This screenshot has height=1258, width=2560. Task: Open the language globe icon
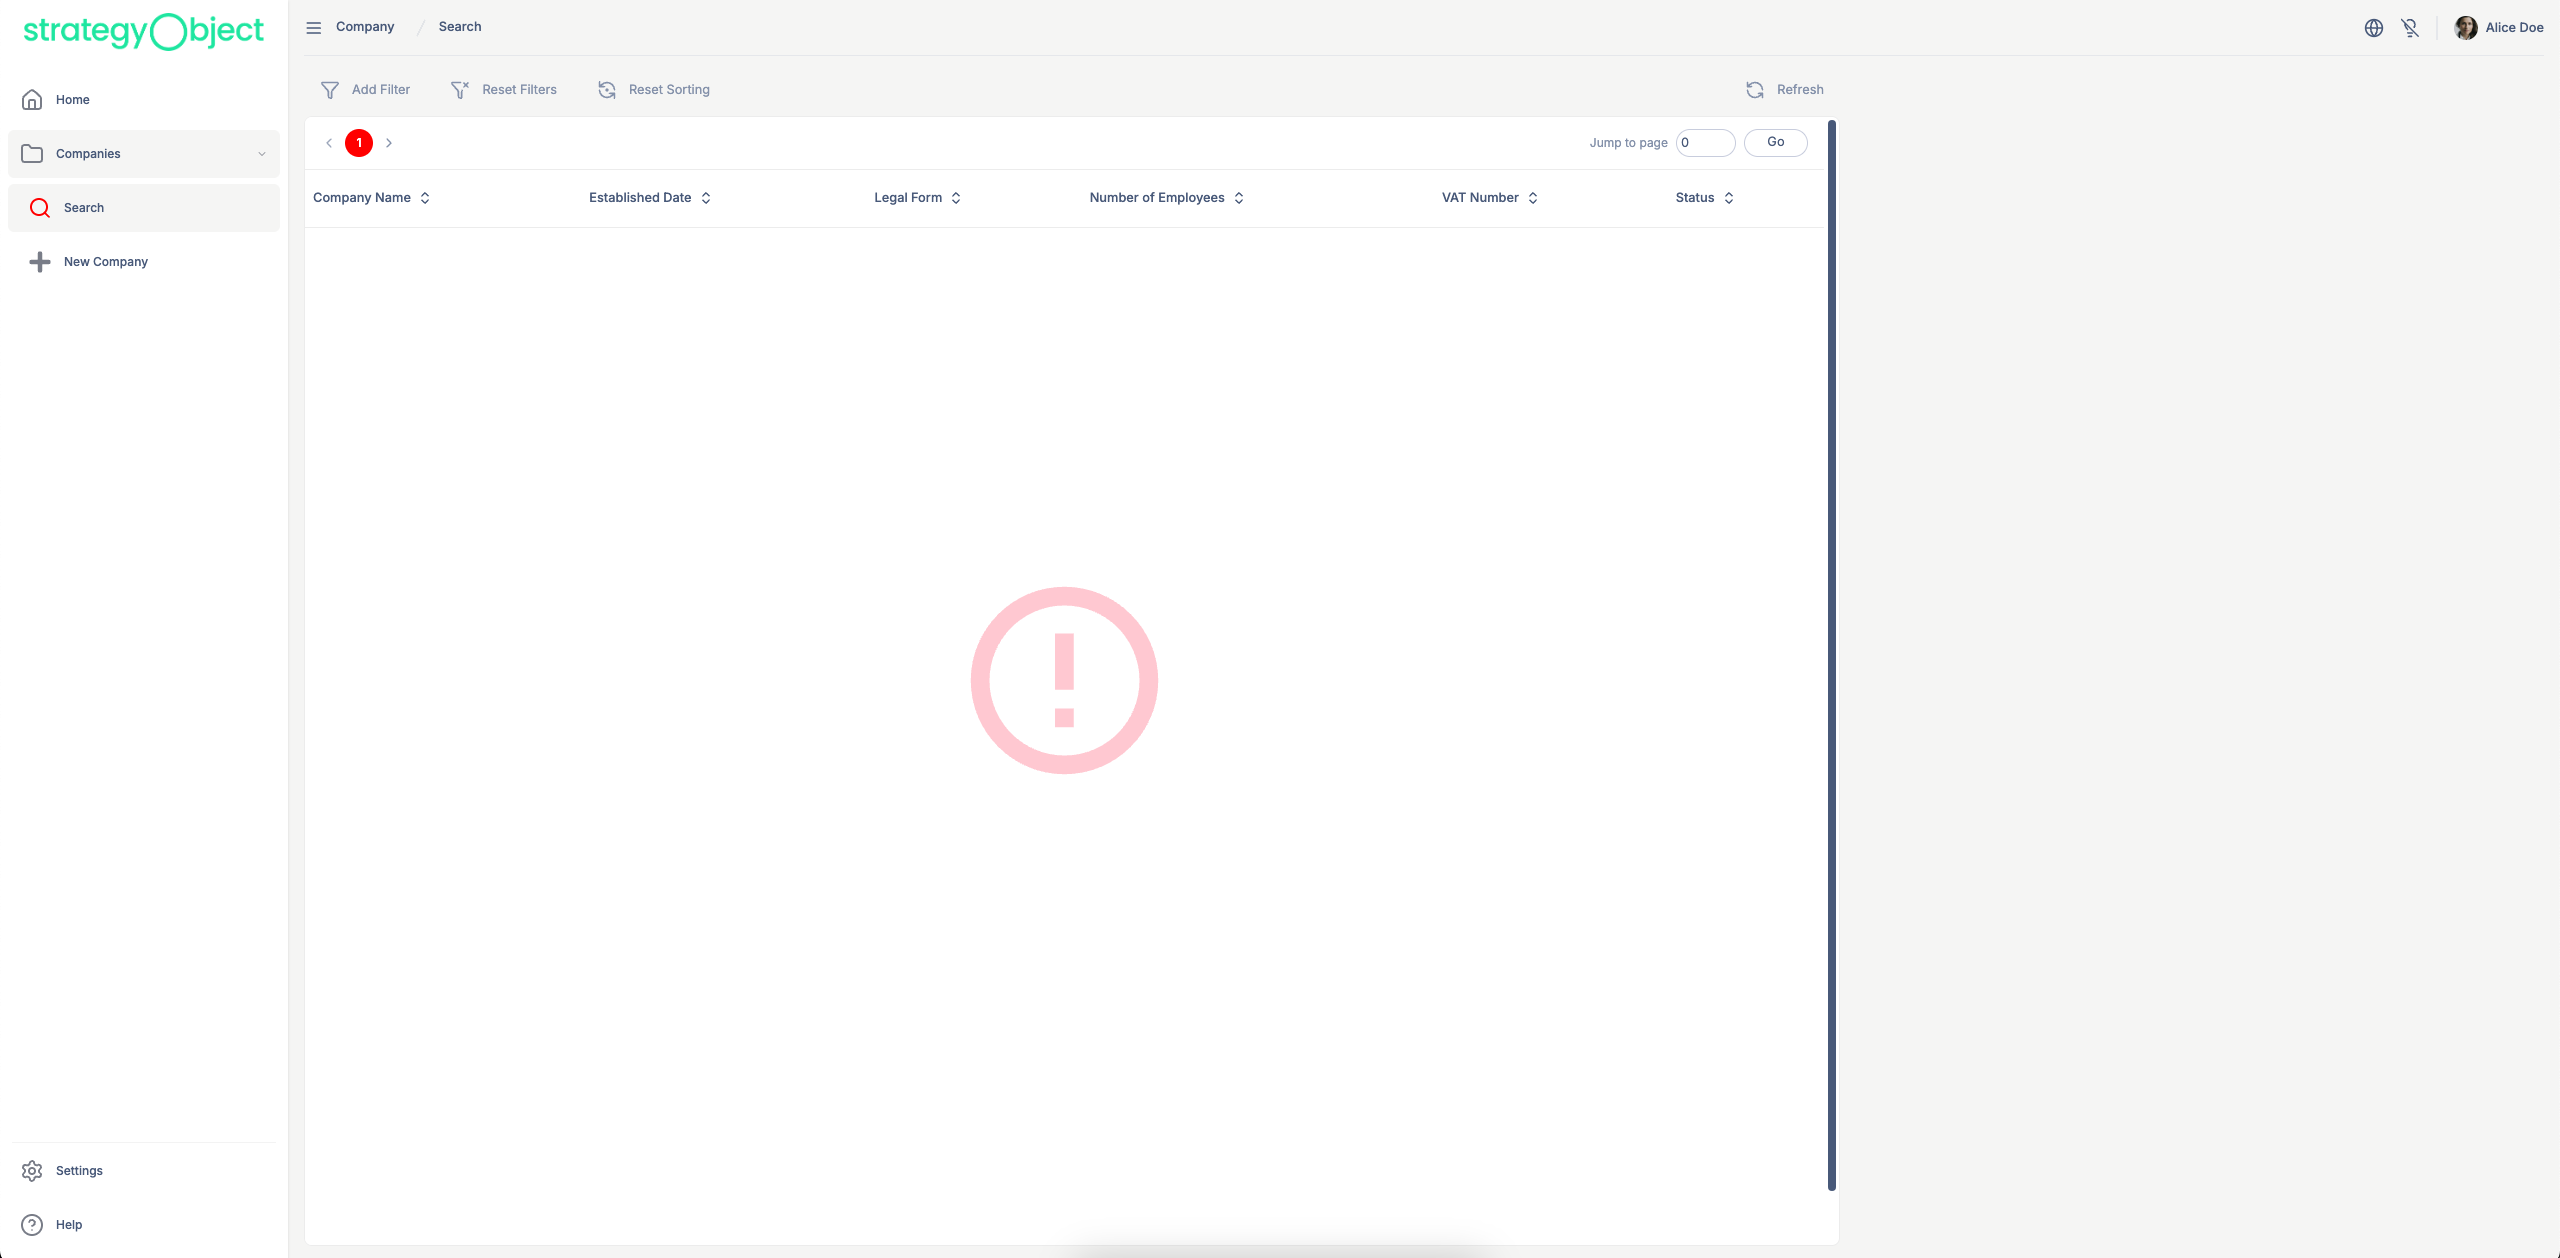[2373, 28]
